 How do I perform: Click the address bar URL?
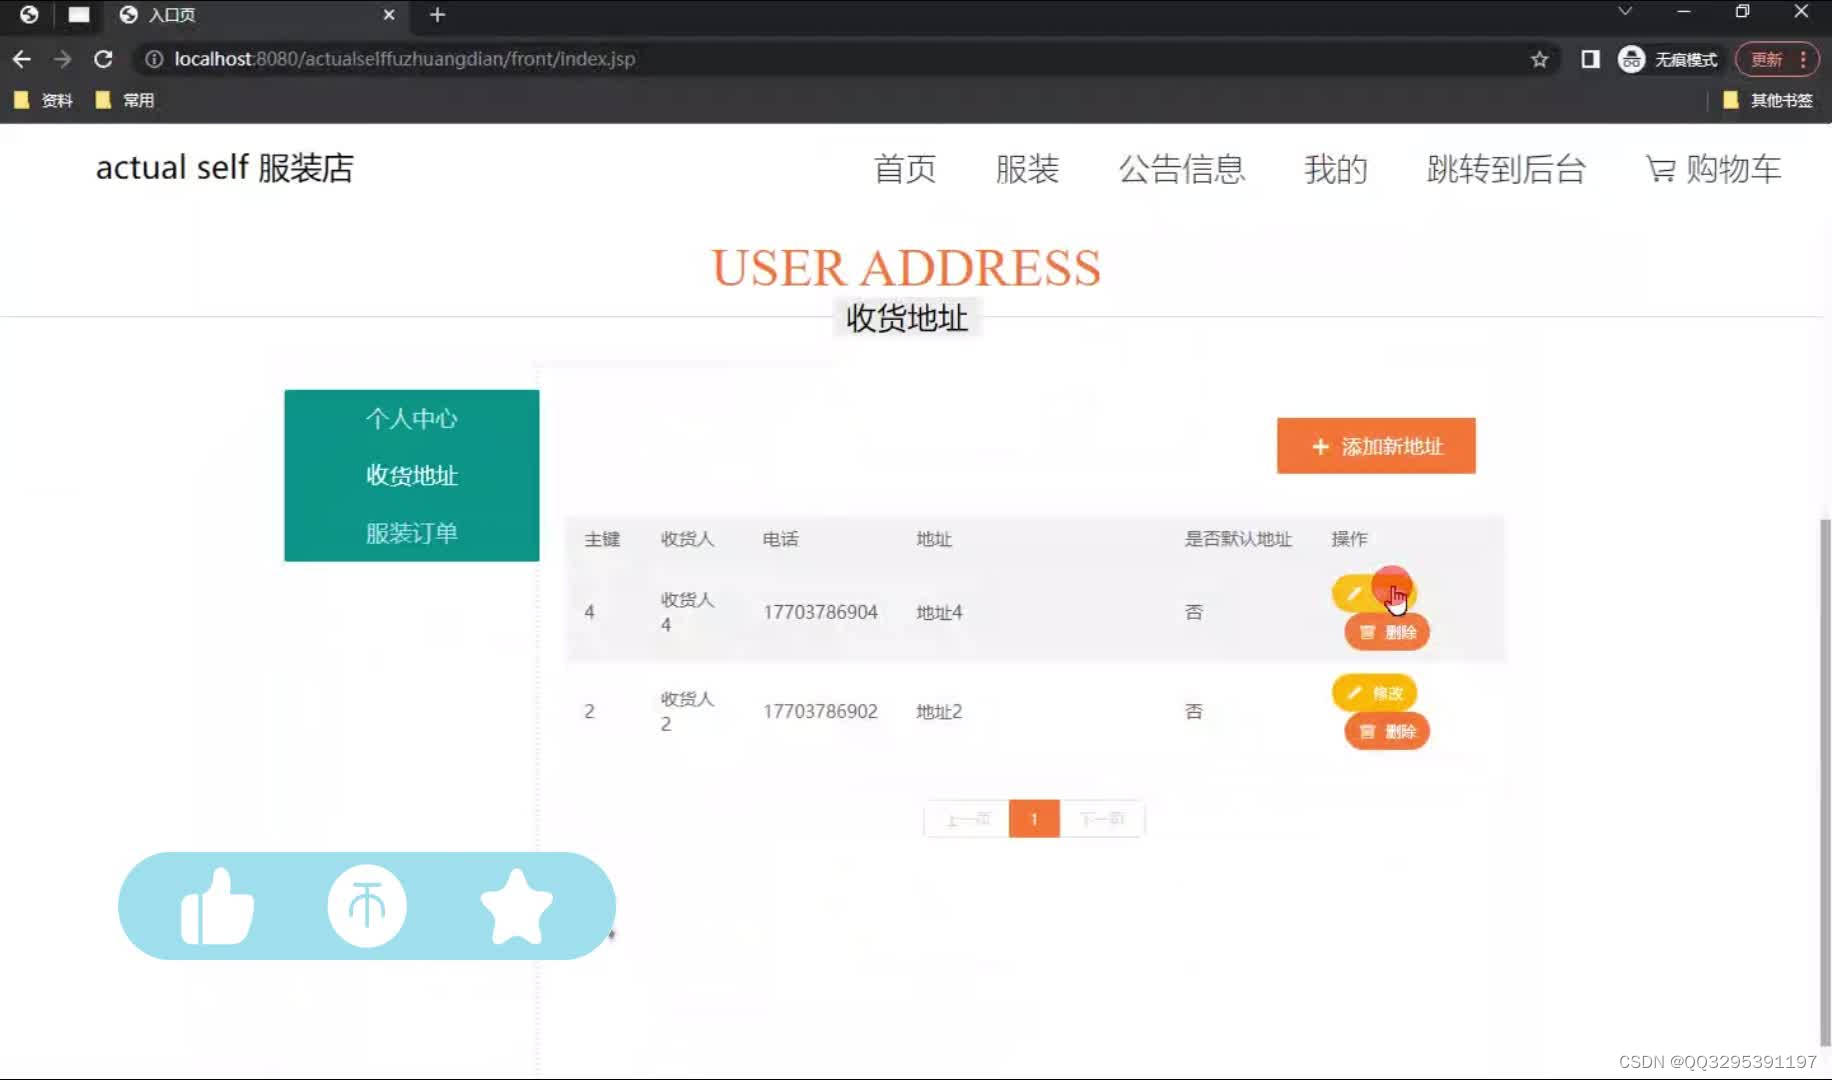(x=404, y=59)
